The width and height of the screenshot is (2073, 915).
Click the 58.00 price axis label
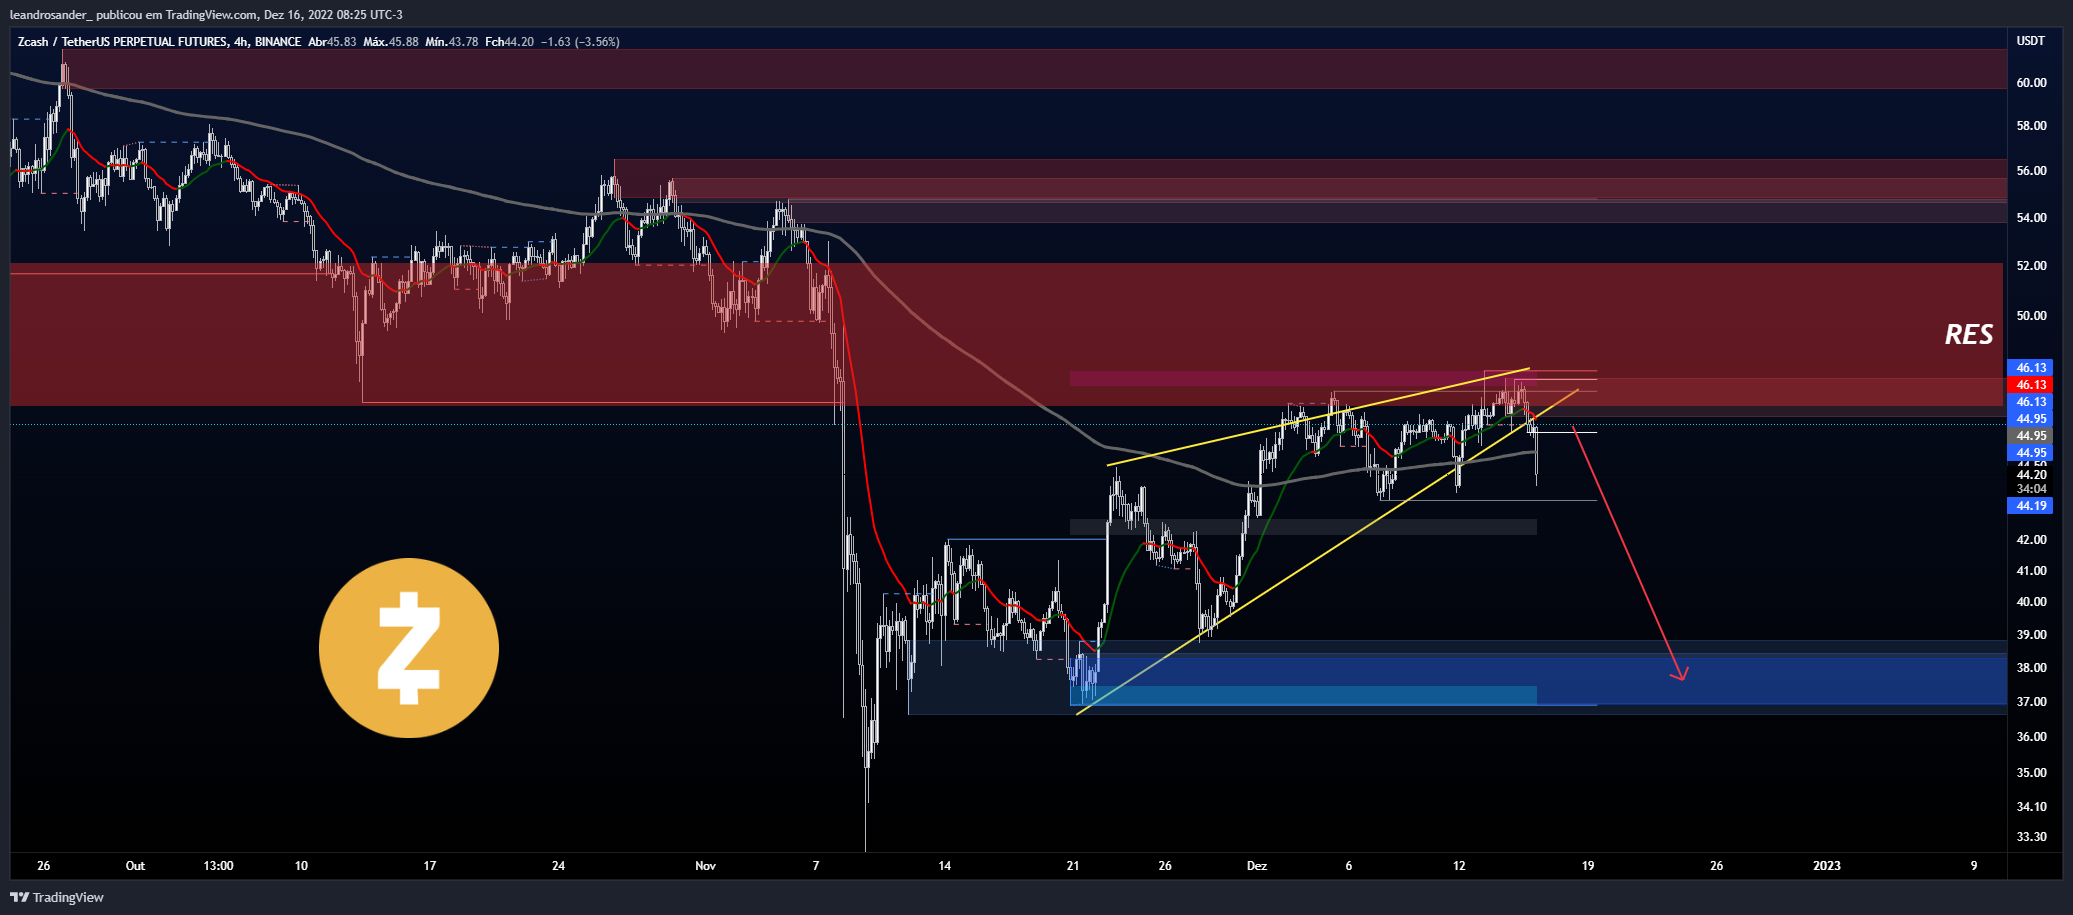[x=2031, y=126]
